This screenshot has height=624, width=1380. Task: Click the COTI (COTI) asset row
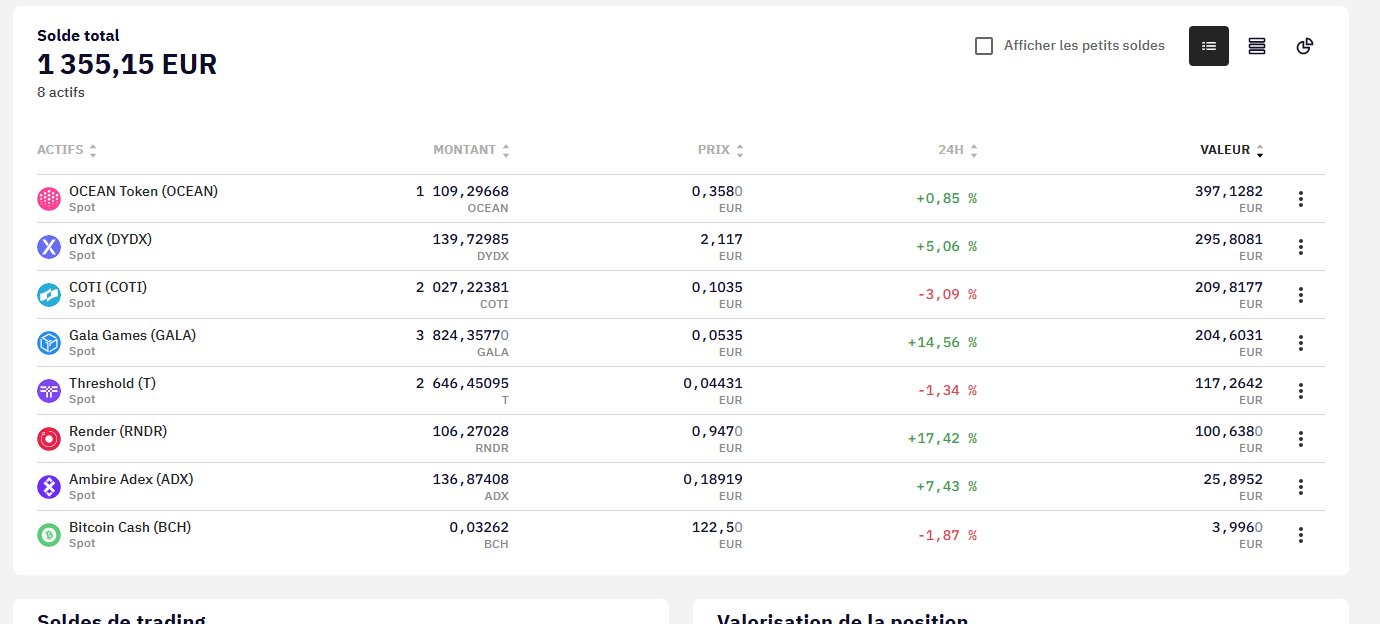pos(108,287)
